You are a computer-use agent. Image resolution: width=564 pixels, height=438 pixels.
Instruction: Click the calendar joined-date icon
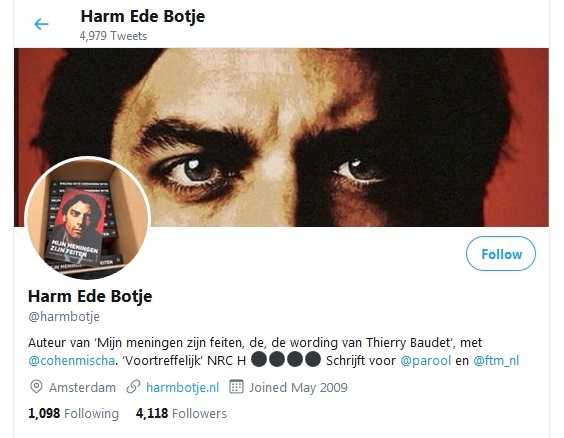236,387
